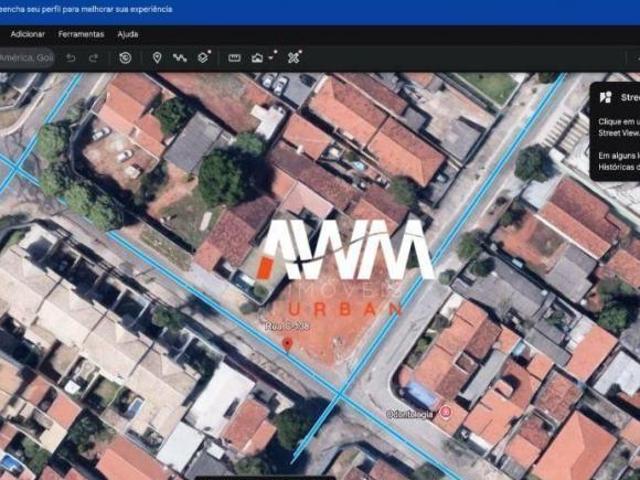Click the crossed tools design icon
This screenshot has height=480, width=640.
[294, 57]
